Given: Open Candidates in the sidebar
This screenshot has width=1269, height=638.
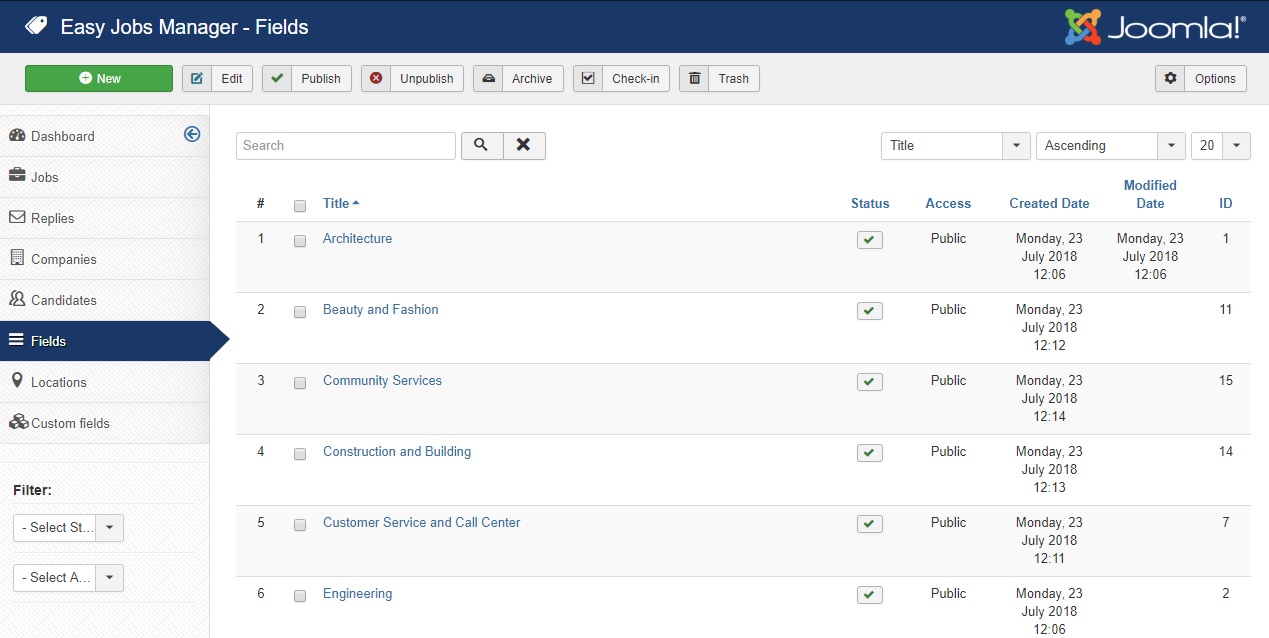Looking at the screenshot, I should pyautogui.click(x=104, y=300).
